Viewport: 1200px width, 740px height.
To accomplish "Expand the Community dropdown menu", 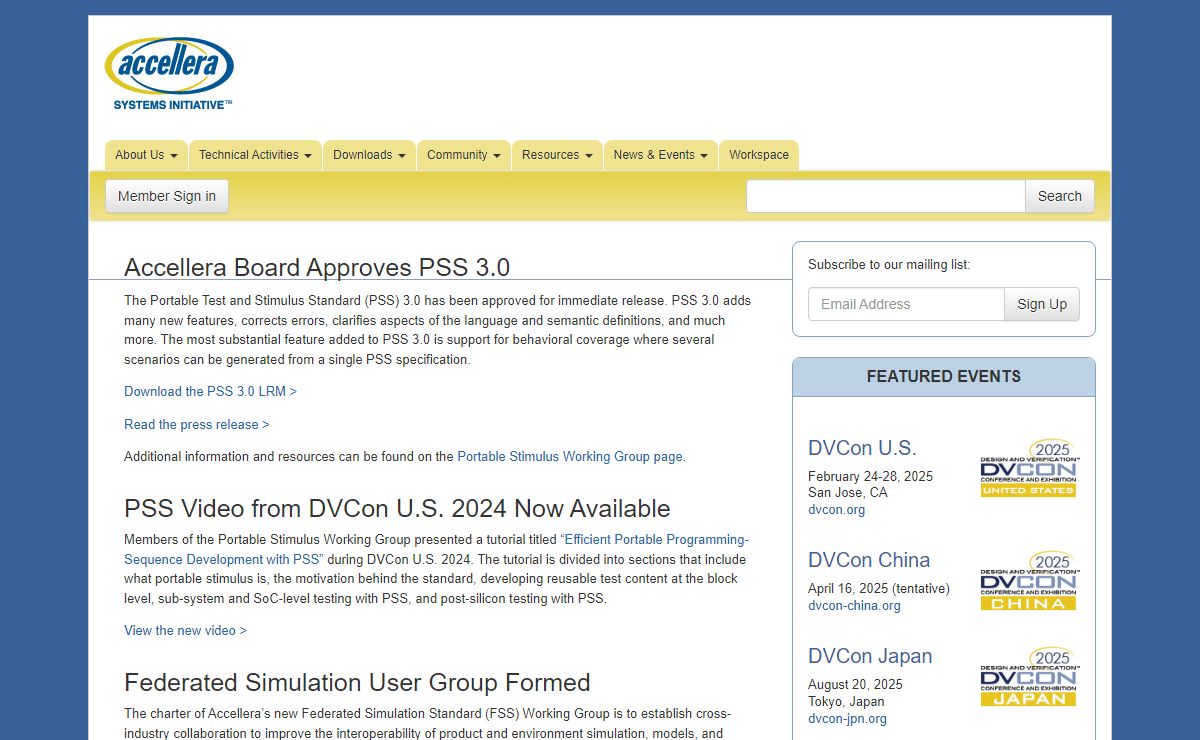I will click(464, 155).
